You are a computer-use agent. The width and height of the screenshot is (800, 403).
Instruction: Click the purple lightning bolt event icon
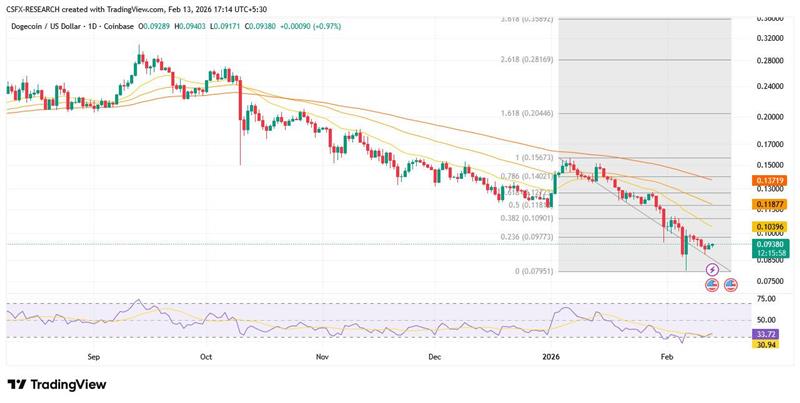pyautogui.click(x=711, y=270)
